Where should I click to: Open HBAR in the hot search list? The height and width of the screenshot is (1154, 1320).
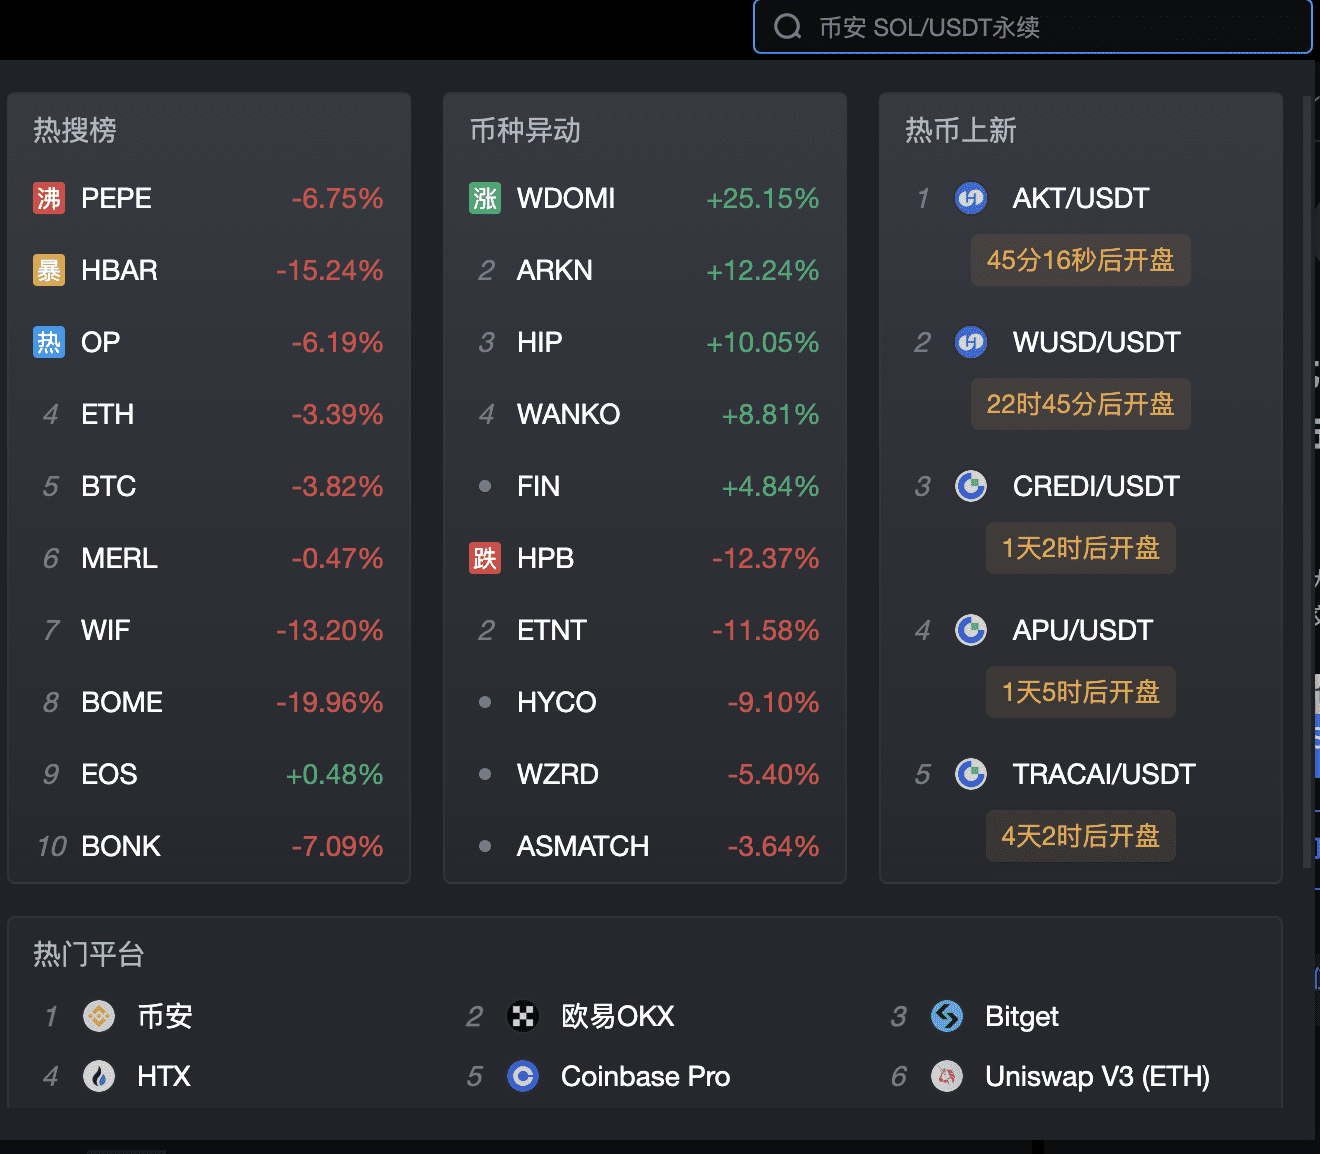[209, 270]
